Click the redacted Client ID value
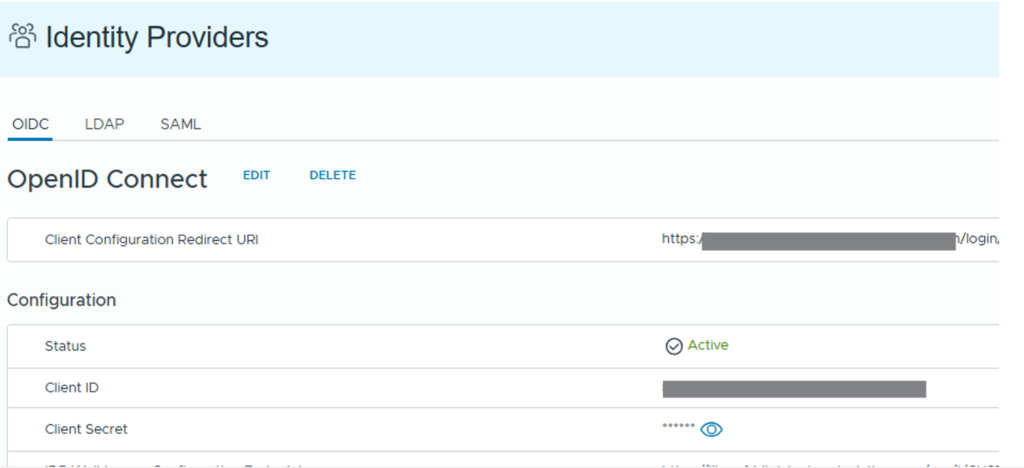This screenshot has width=1024, height=468. (794, 389)
